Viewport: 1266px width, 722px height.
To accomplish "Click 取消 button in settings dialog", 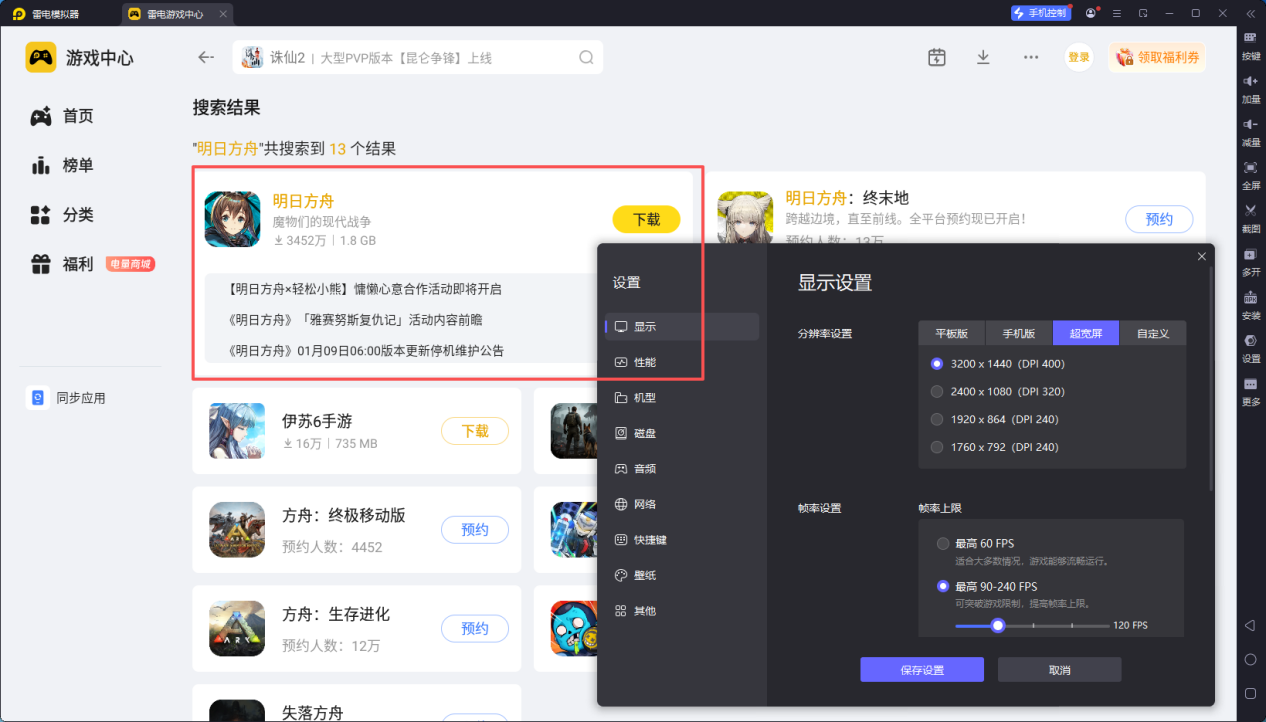I will click(1059, 670).
